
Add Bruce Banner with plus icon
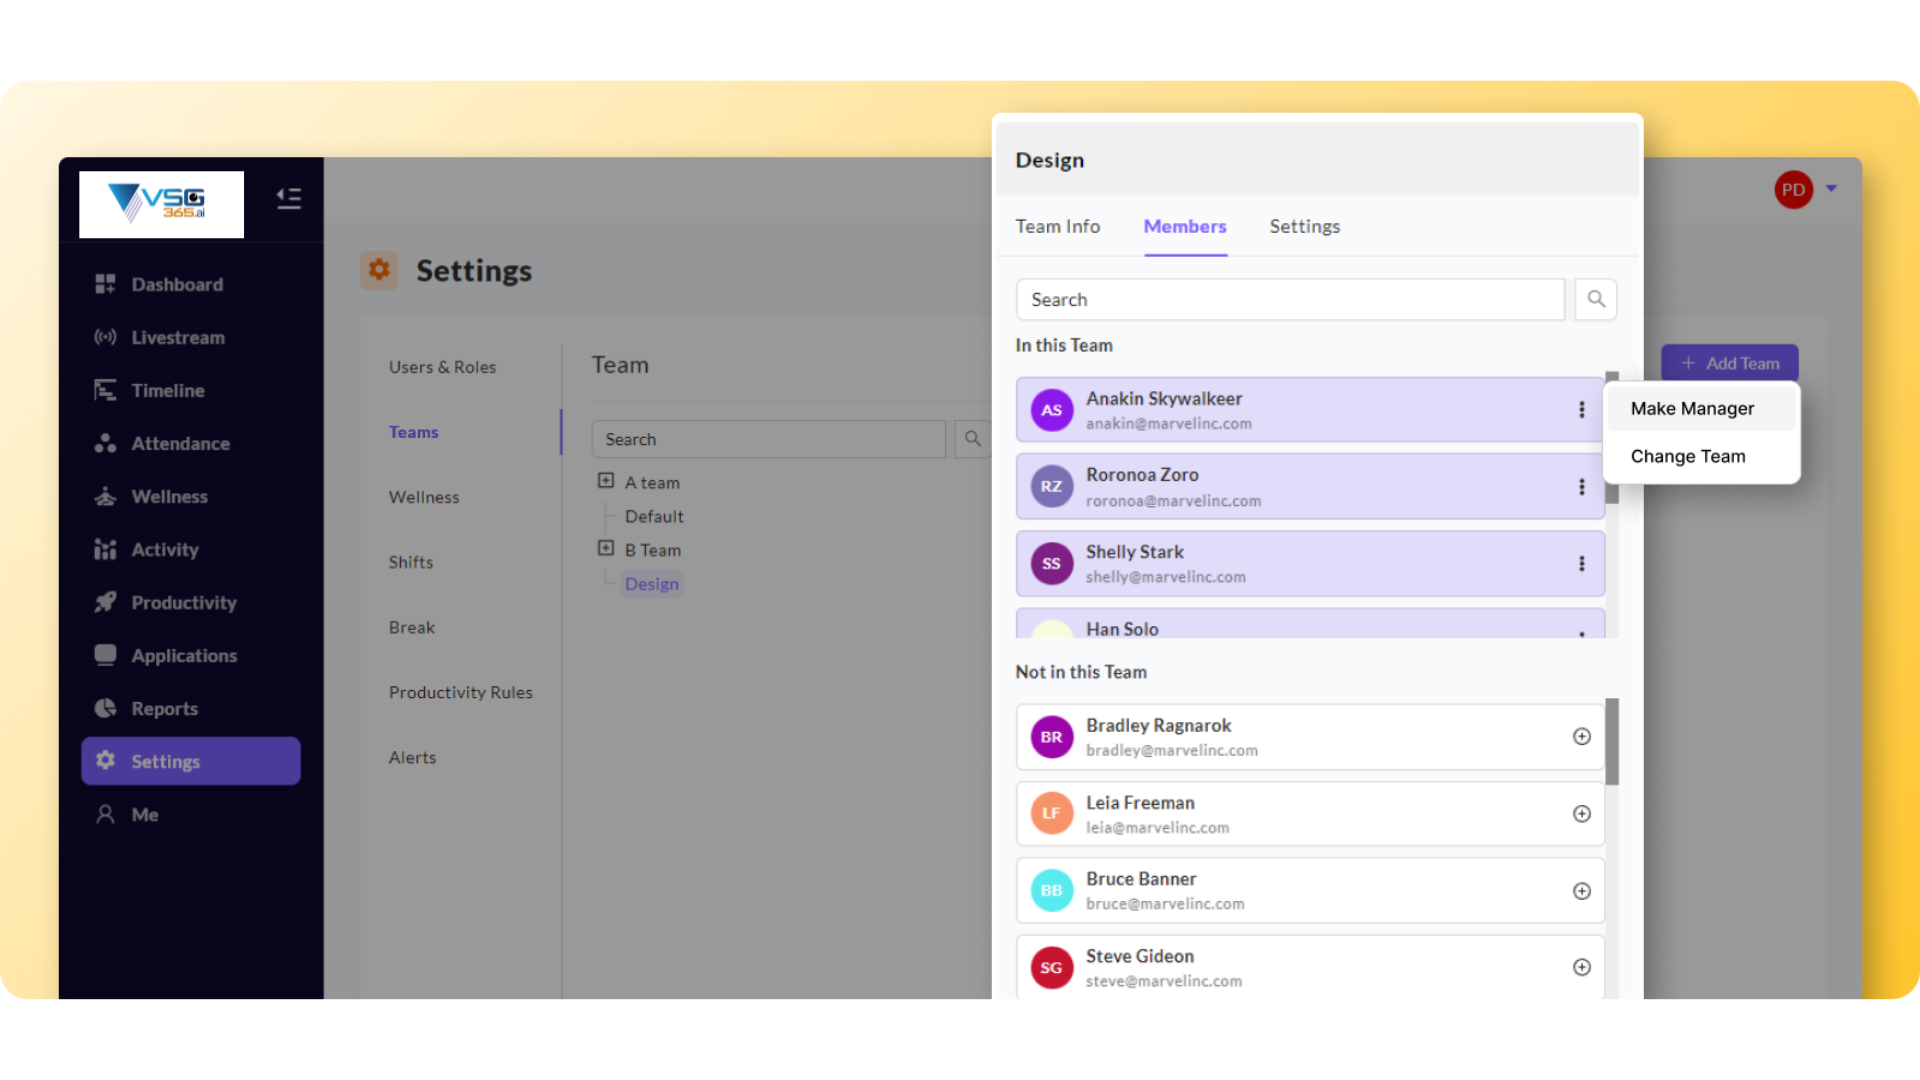click(x=1581, y=890)
